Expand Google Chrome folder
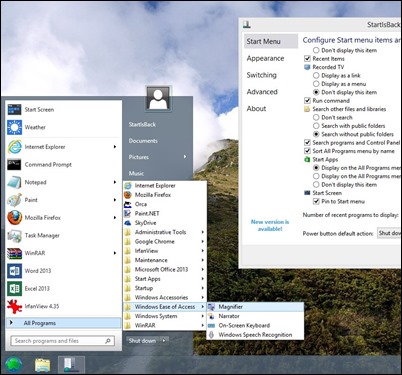Viewport: 402px width, 375px height. pos(165,241)
